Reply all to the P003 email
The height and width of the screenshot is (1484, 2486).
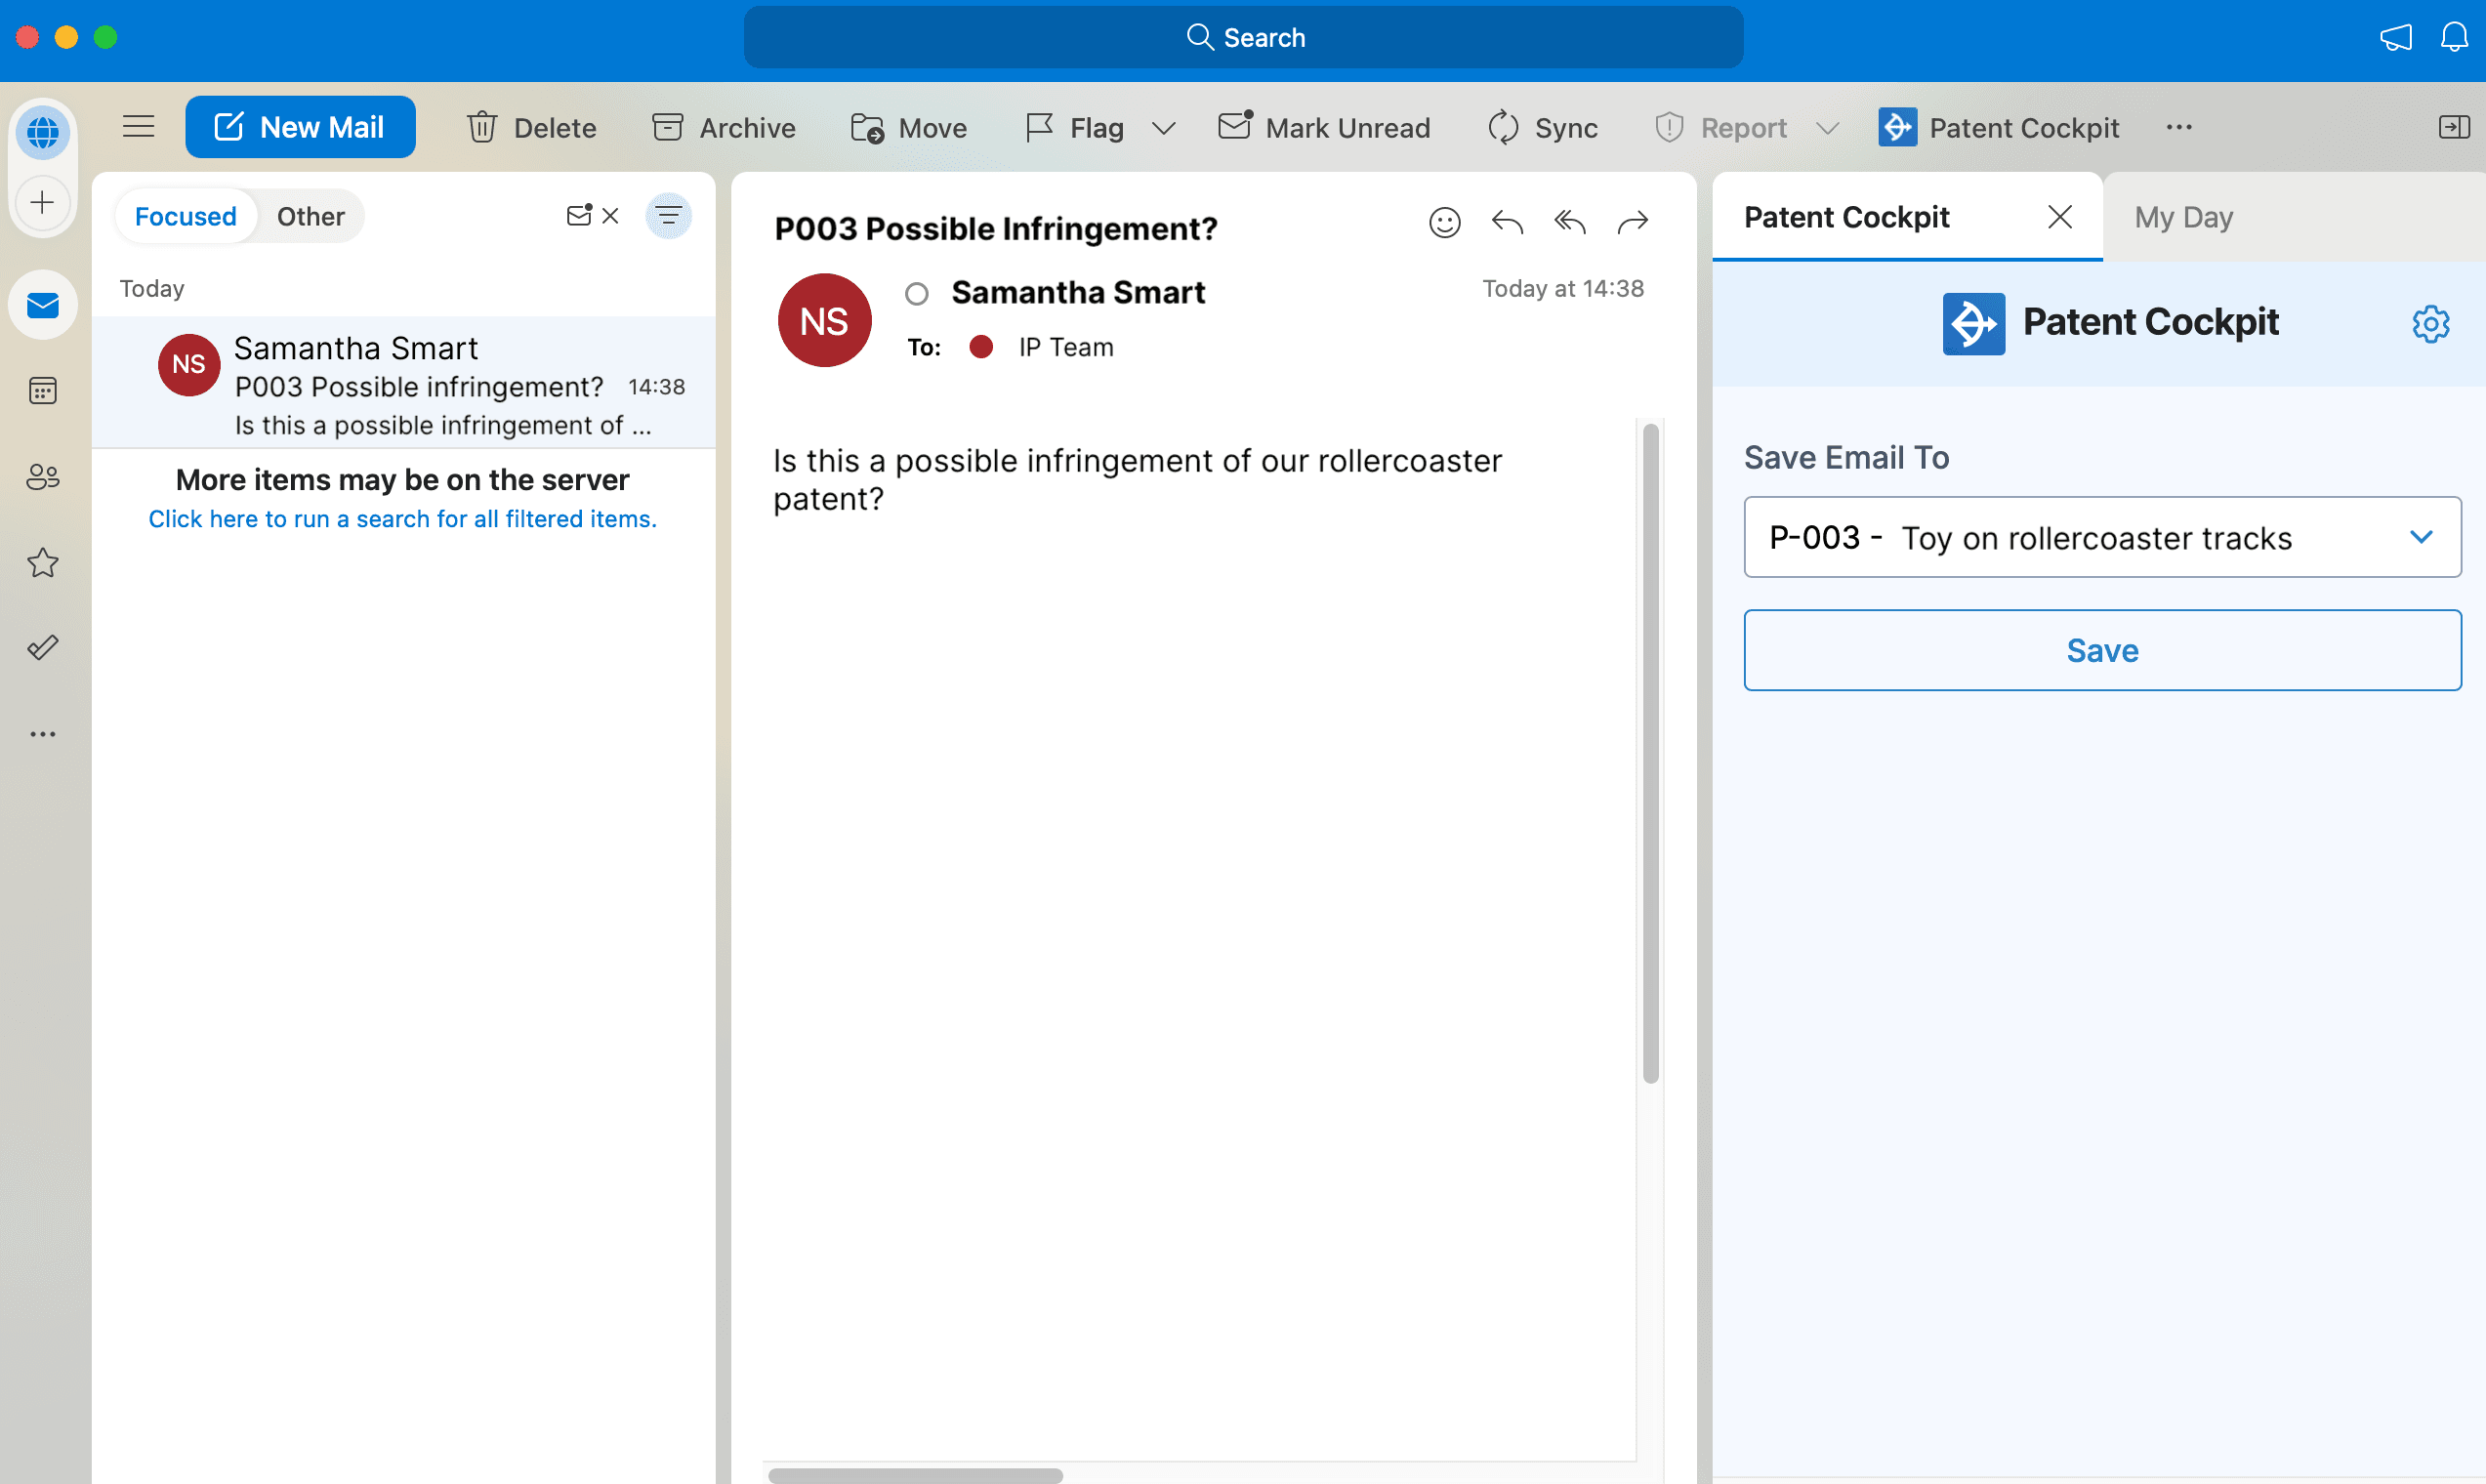(x=1568, y=222)
